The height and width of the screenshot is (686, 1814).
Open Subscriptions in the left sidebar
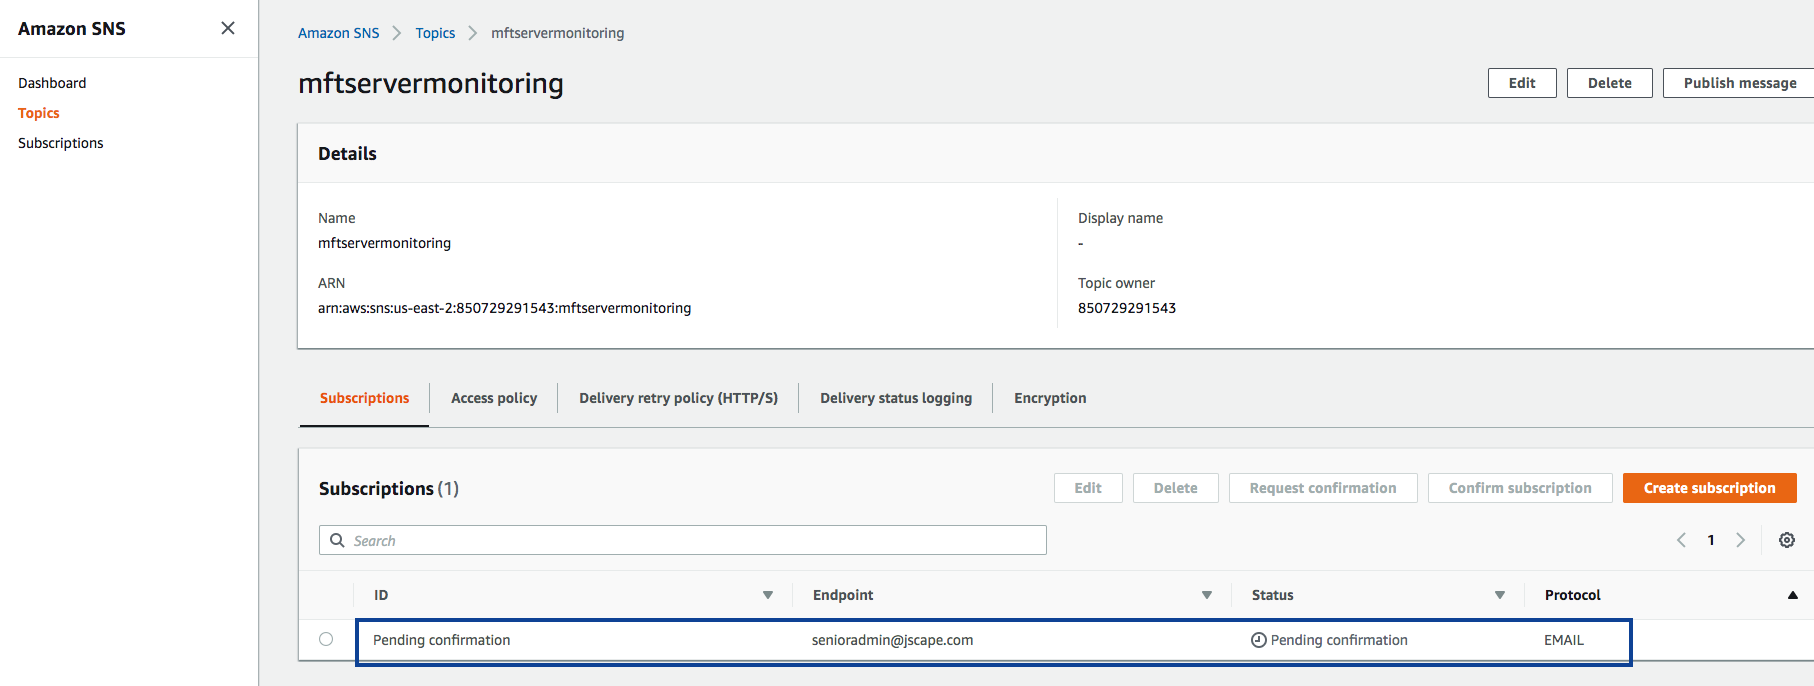click(61, 143)
